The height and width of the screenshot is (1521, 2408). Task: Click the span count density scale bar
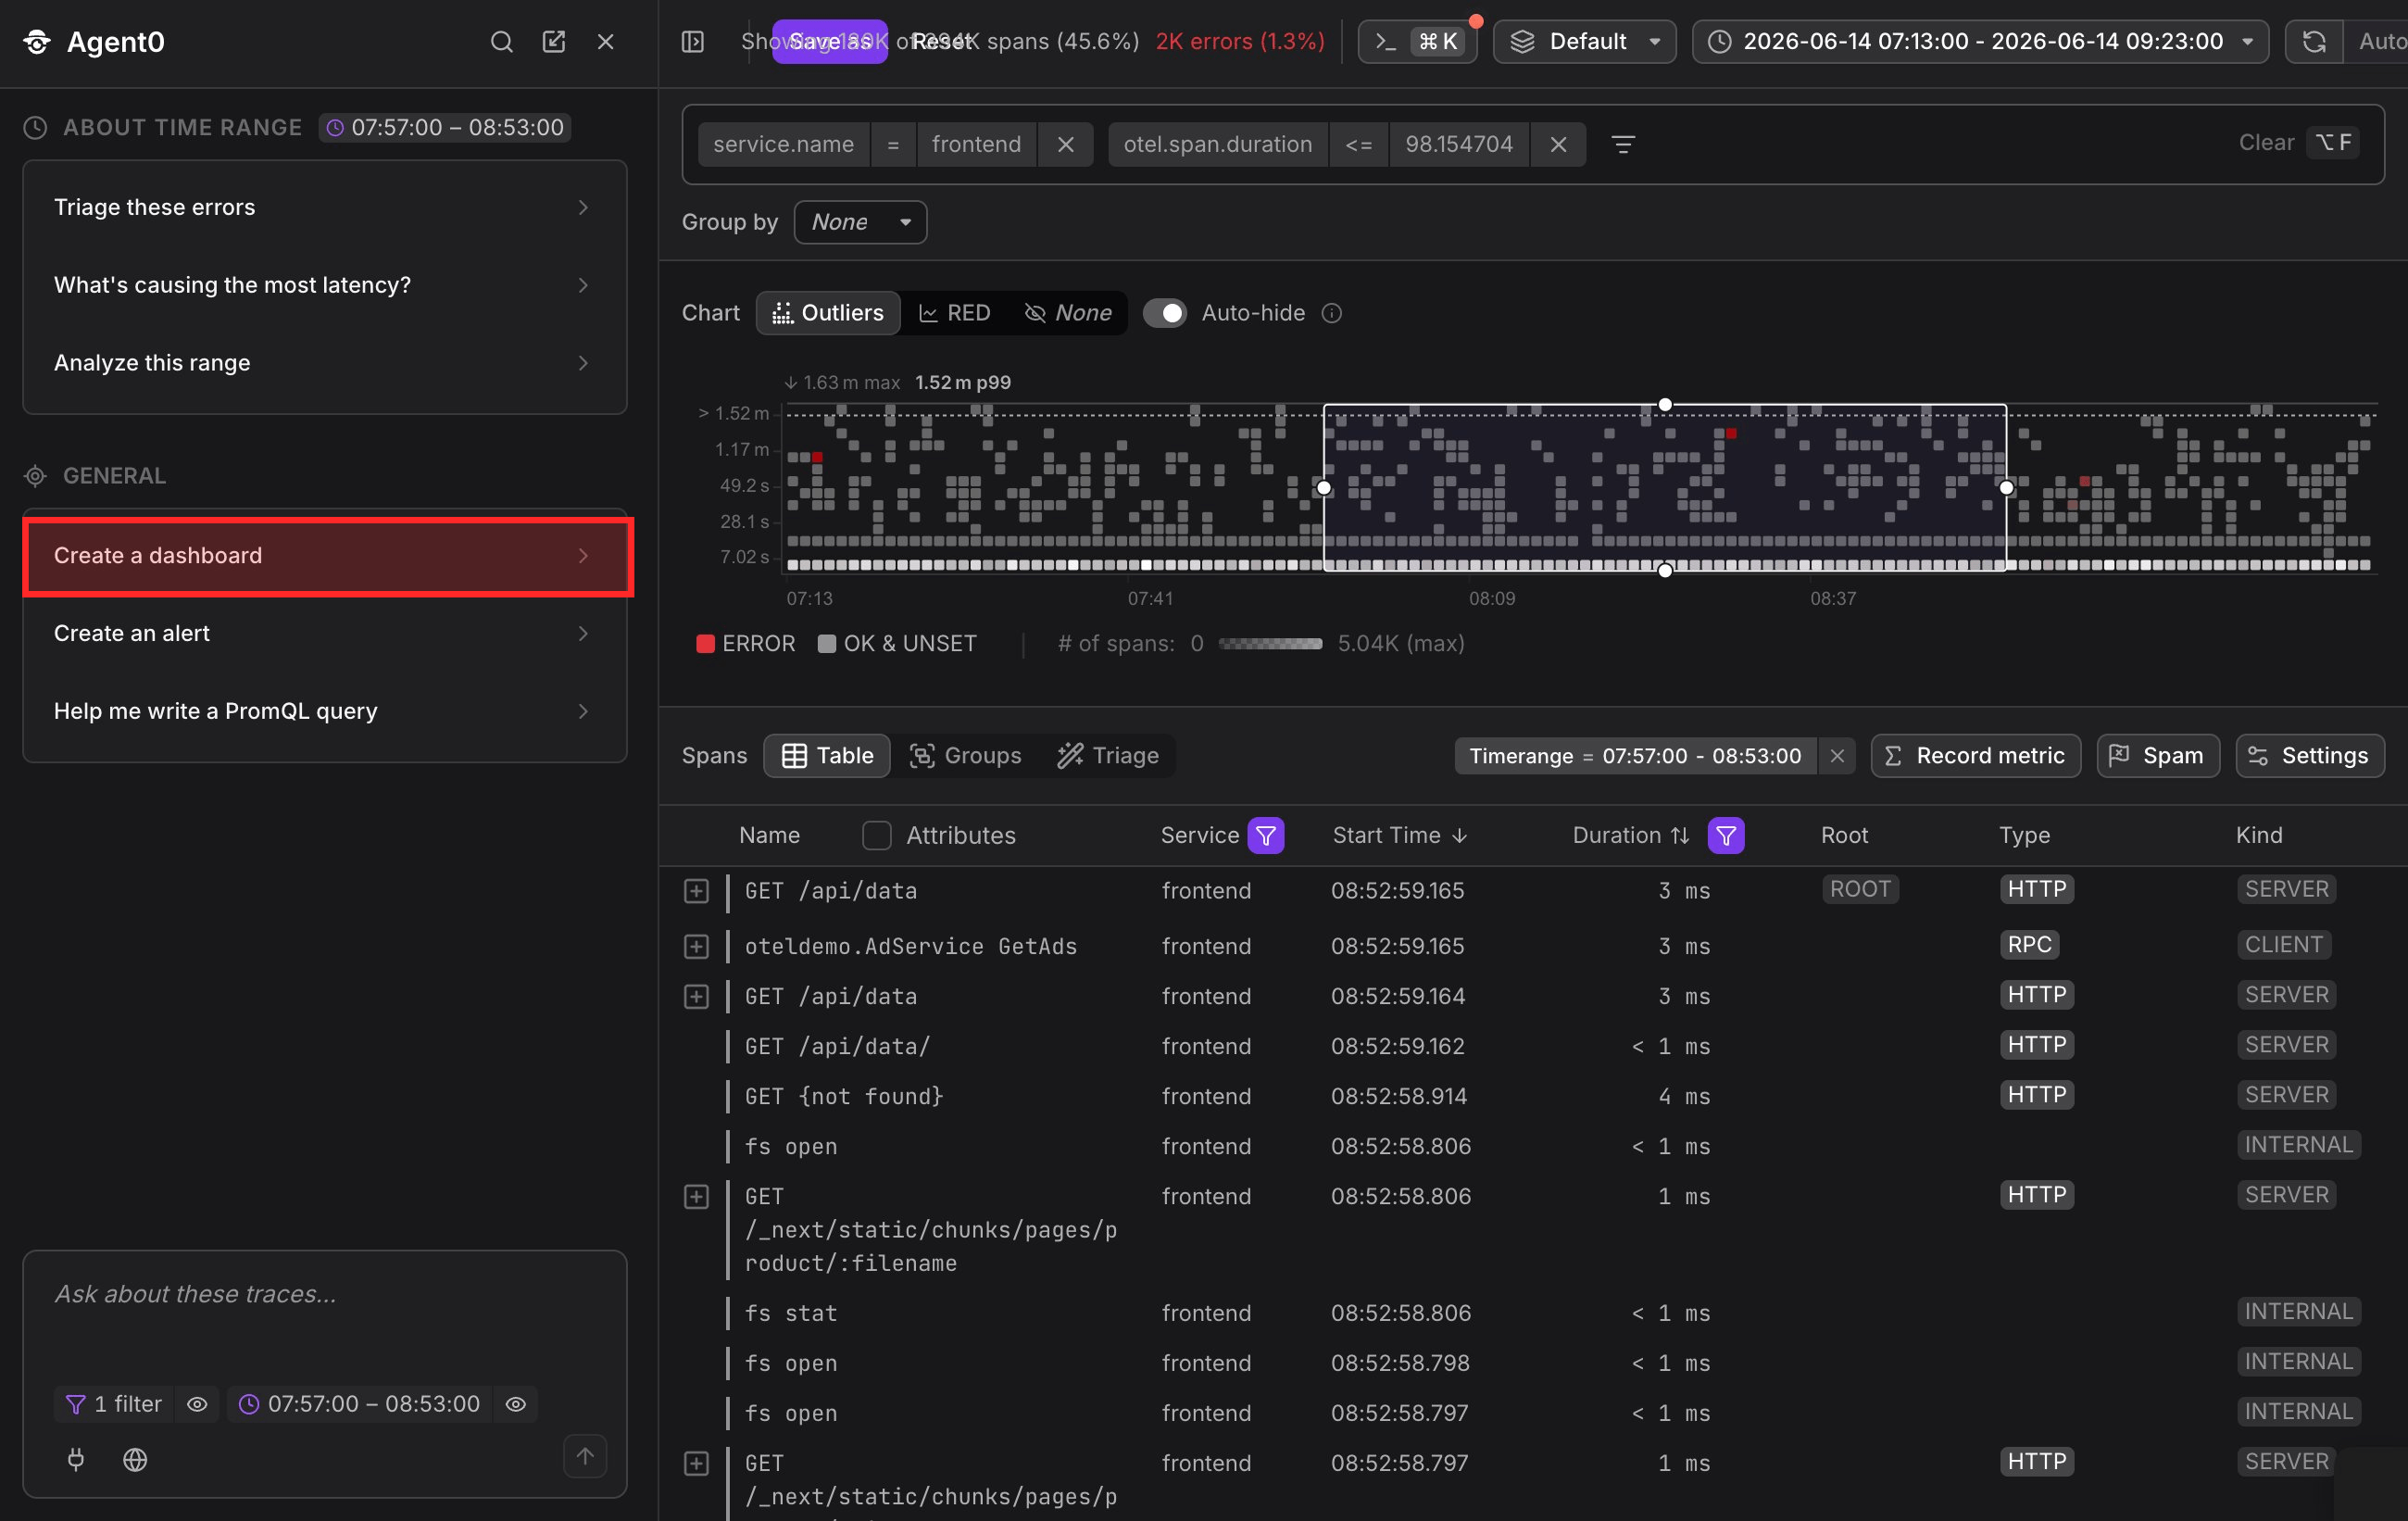click(x=1270, y=643)
